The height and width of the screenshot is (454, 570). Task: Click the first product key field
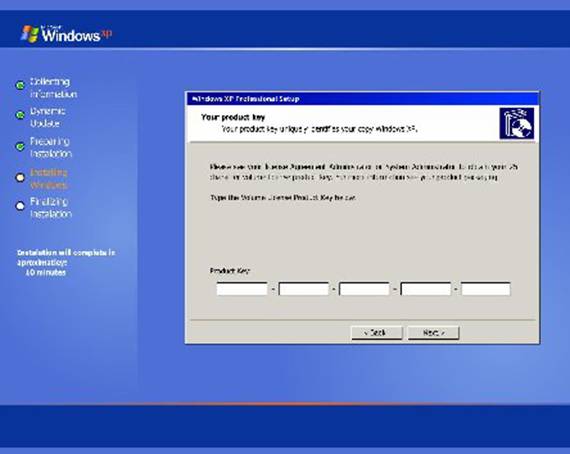point(242,289)
